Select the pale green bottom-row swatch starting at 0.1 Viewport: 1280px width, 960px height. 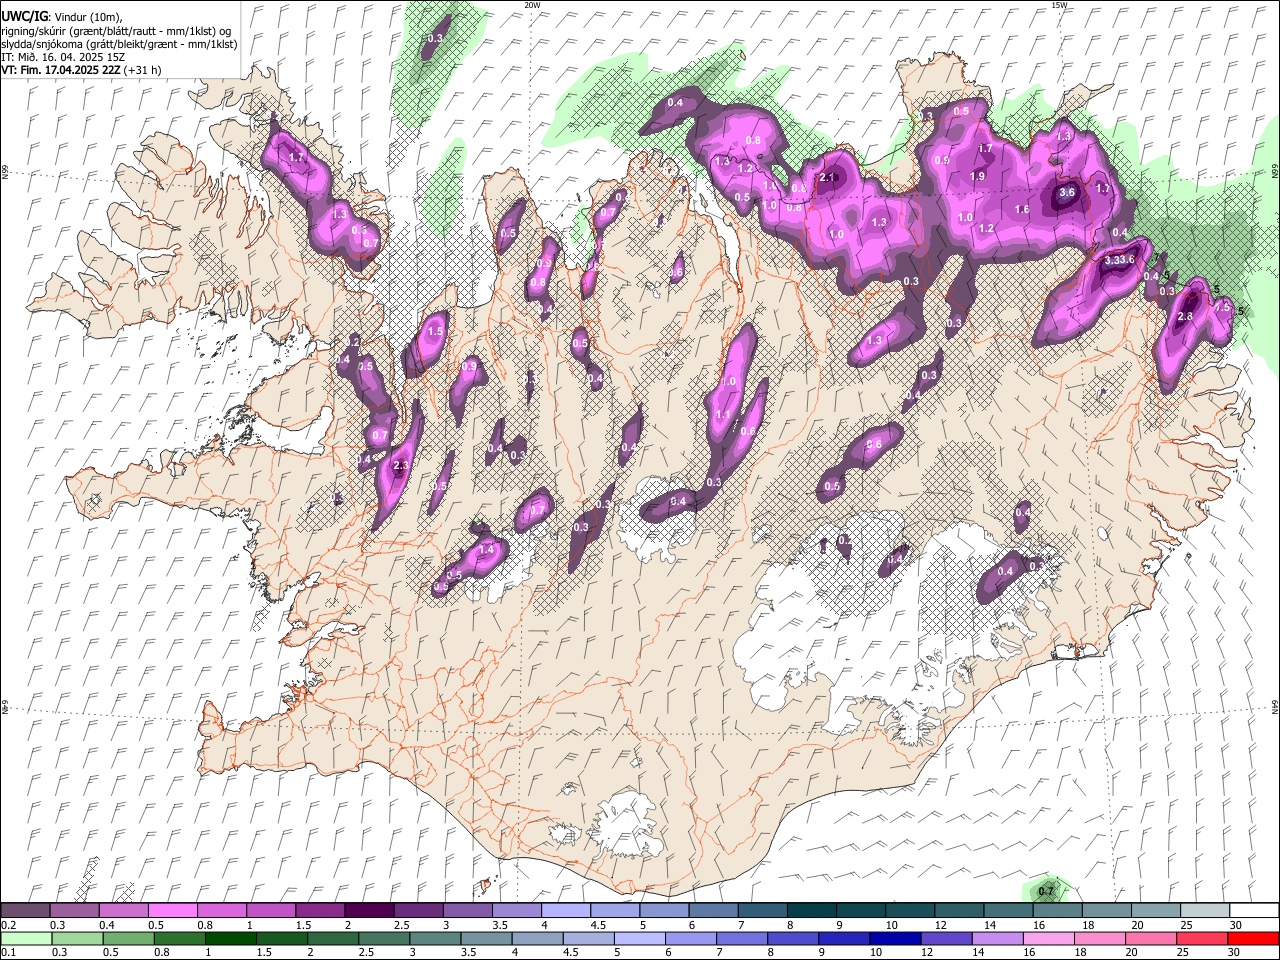(x=26, y=938)
